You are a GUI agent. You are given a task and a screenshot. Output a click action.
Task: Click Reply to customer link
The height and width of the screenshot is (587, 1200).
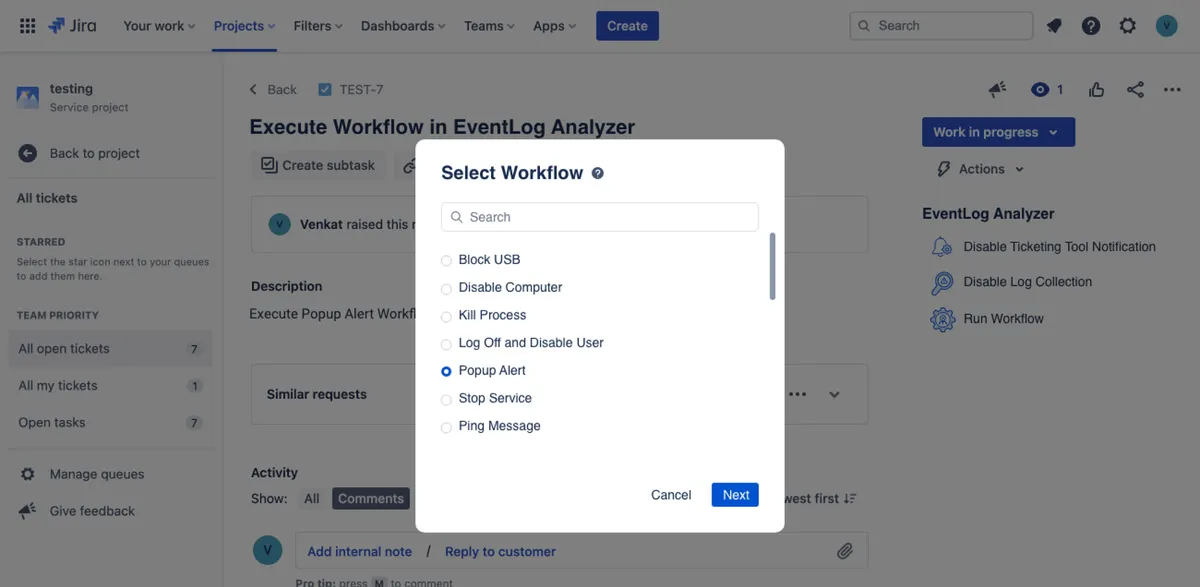point(500,551)
